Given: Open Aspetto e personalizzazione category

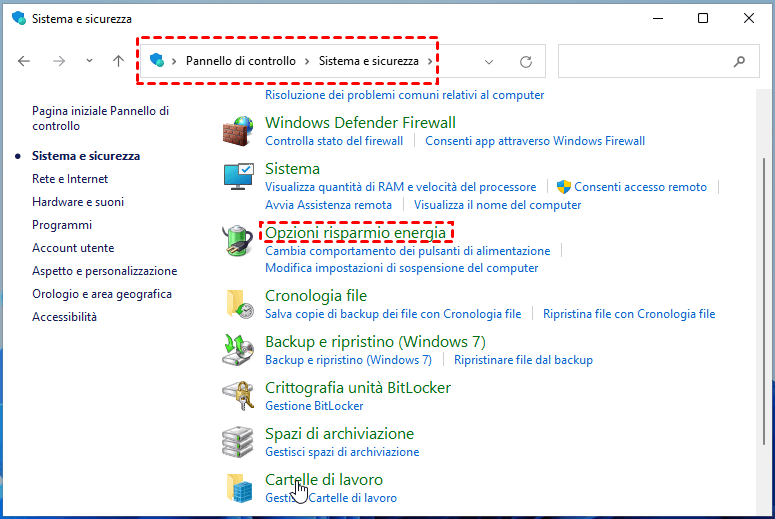Looking at the screenshot, I should (x=104, y=271).
